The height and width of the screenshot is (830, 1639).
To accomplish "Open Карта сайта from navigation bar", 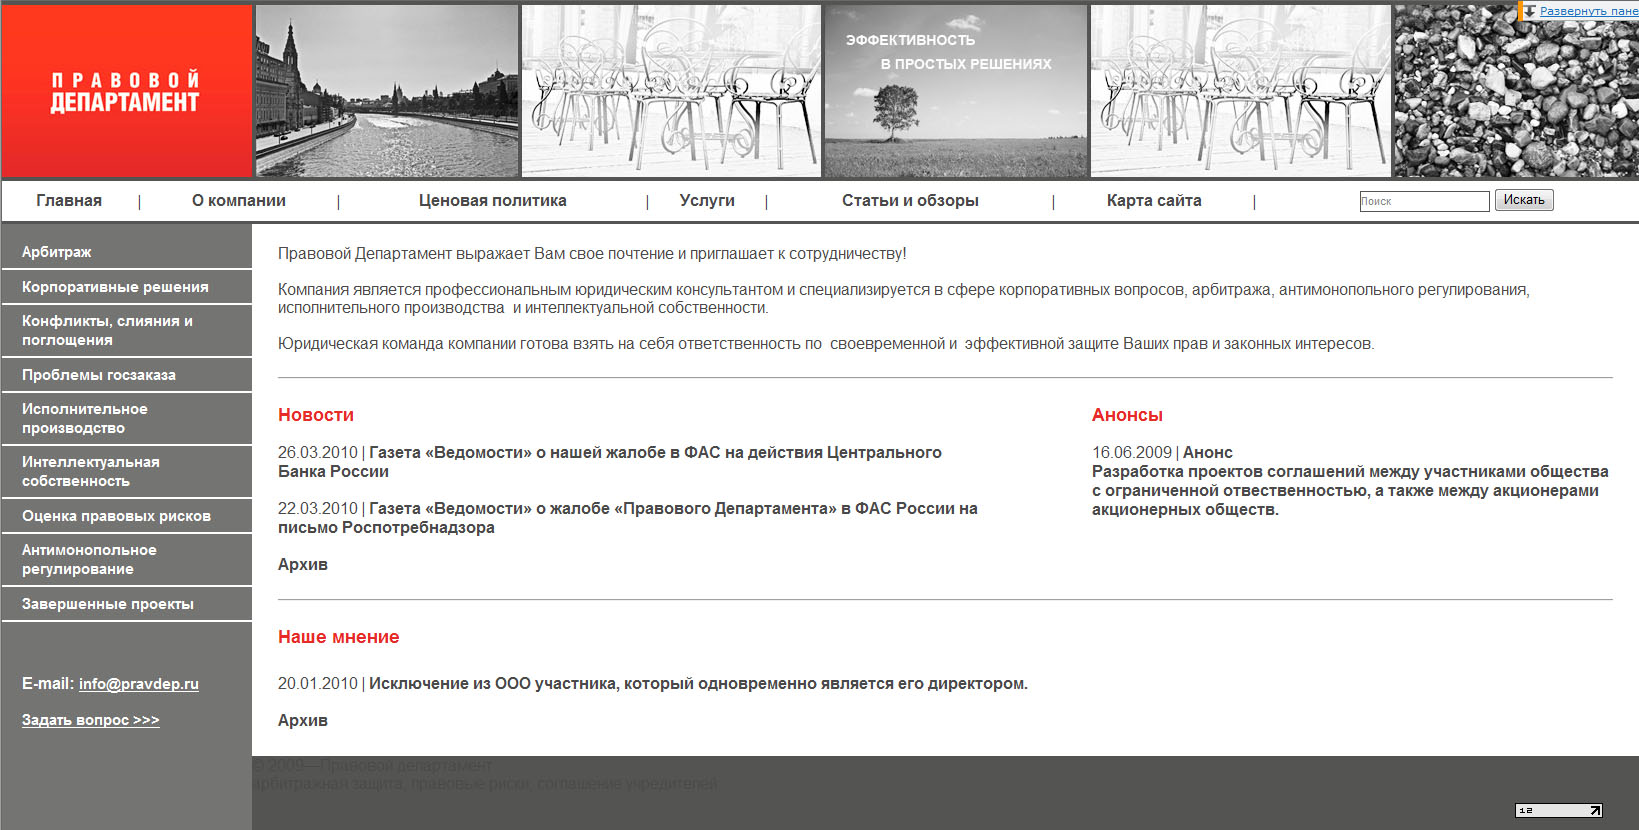I will pyautogui.click(x=1153, y=201).
